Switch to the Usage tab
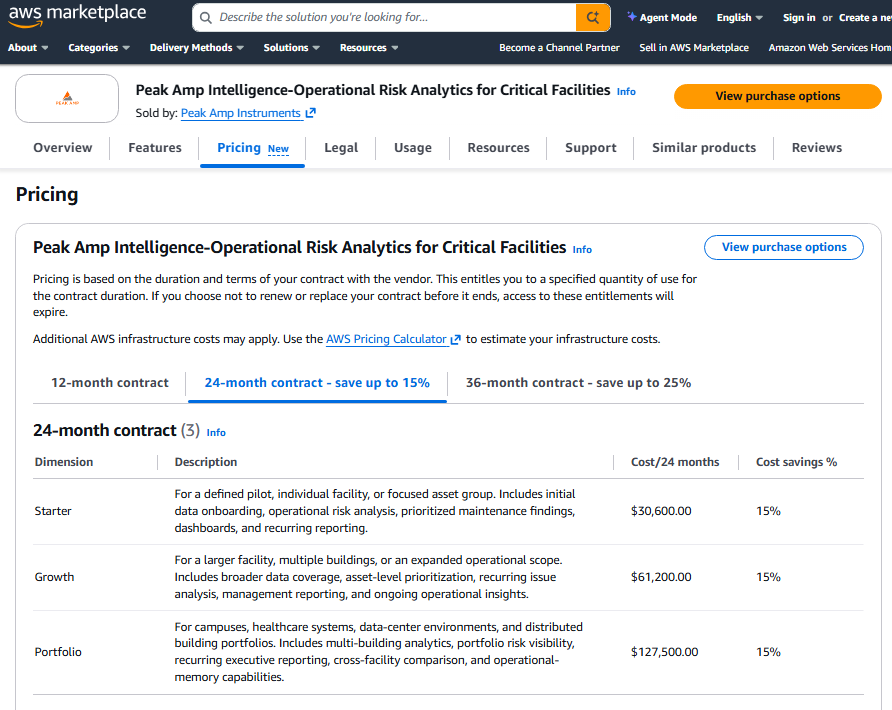The height and width of the screenshot is (710, 892). point(412,148)
